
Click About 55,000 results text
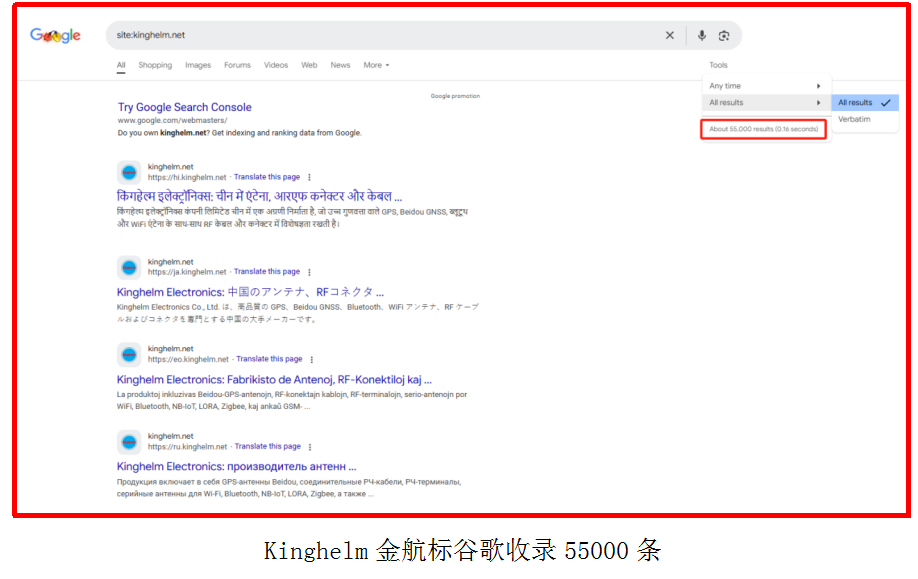(x=763, y=129)
